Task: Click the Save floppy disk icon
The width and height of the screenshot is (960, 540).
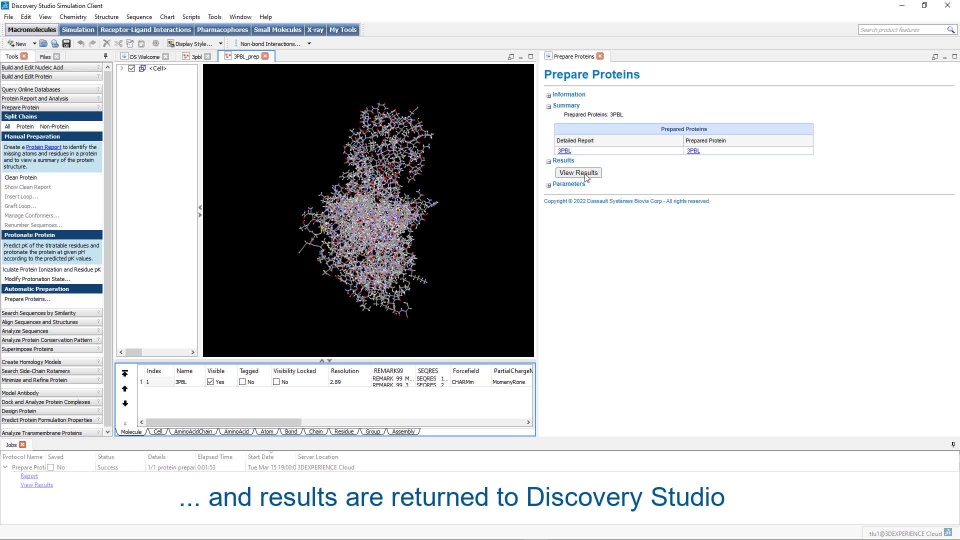Action: (x=66, y=43)
